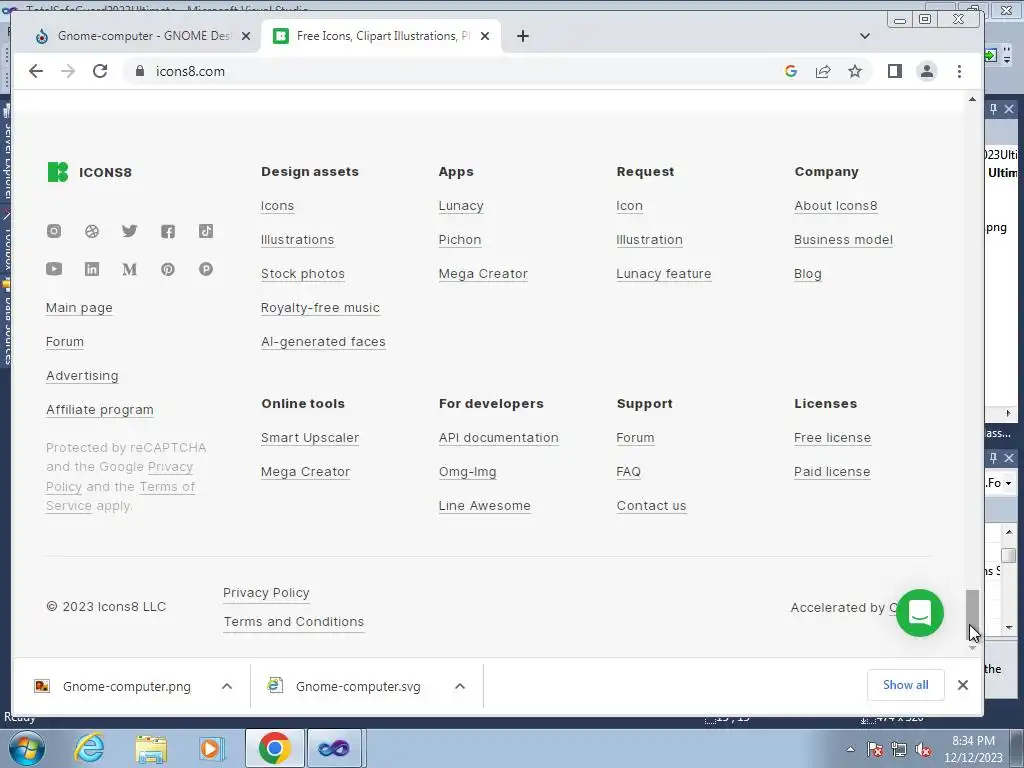Close the downloads bar
This screenshot has width=1024, height=768.
[963, 685]
